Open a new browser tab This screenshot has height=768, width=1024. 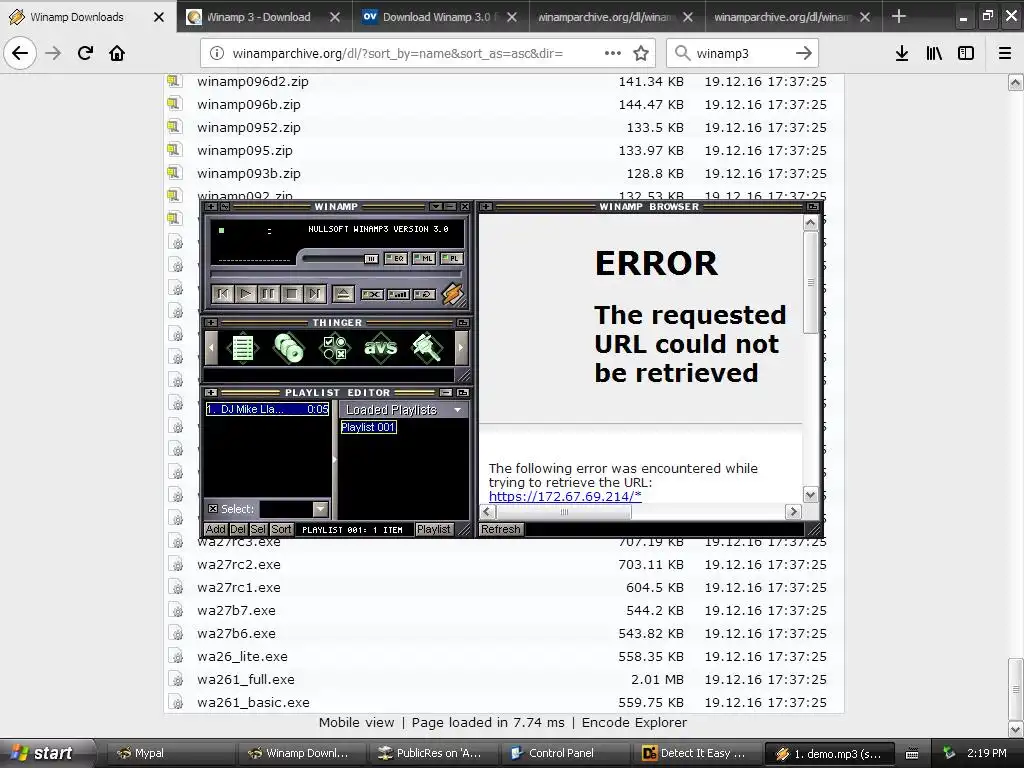click(899, 16)
